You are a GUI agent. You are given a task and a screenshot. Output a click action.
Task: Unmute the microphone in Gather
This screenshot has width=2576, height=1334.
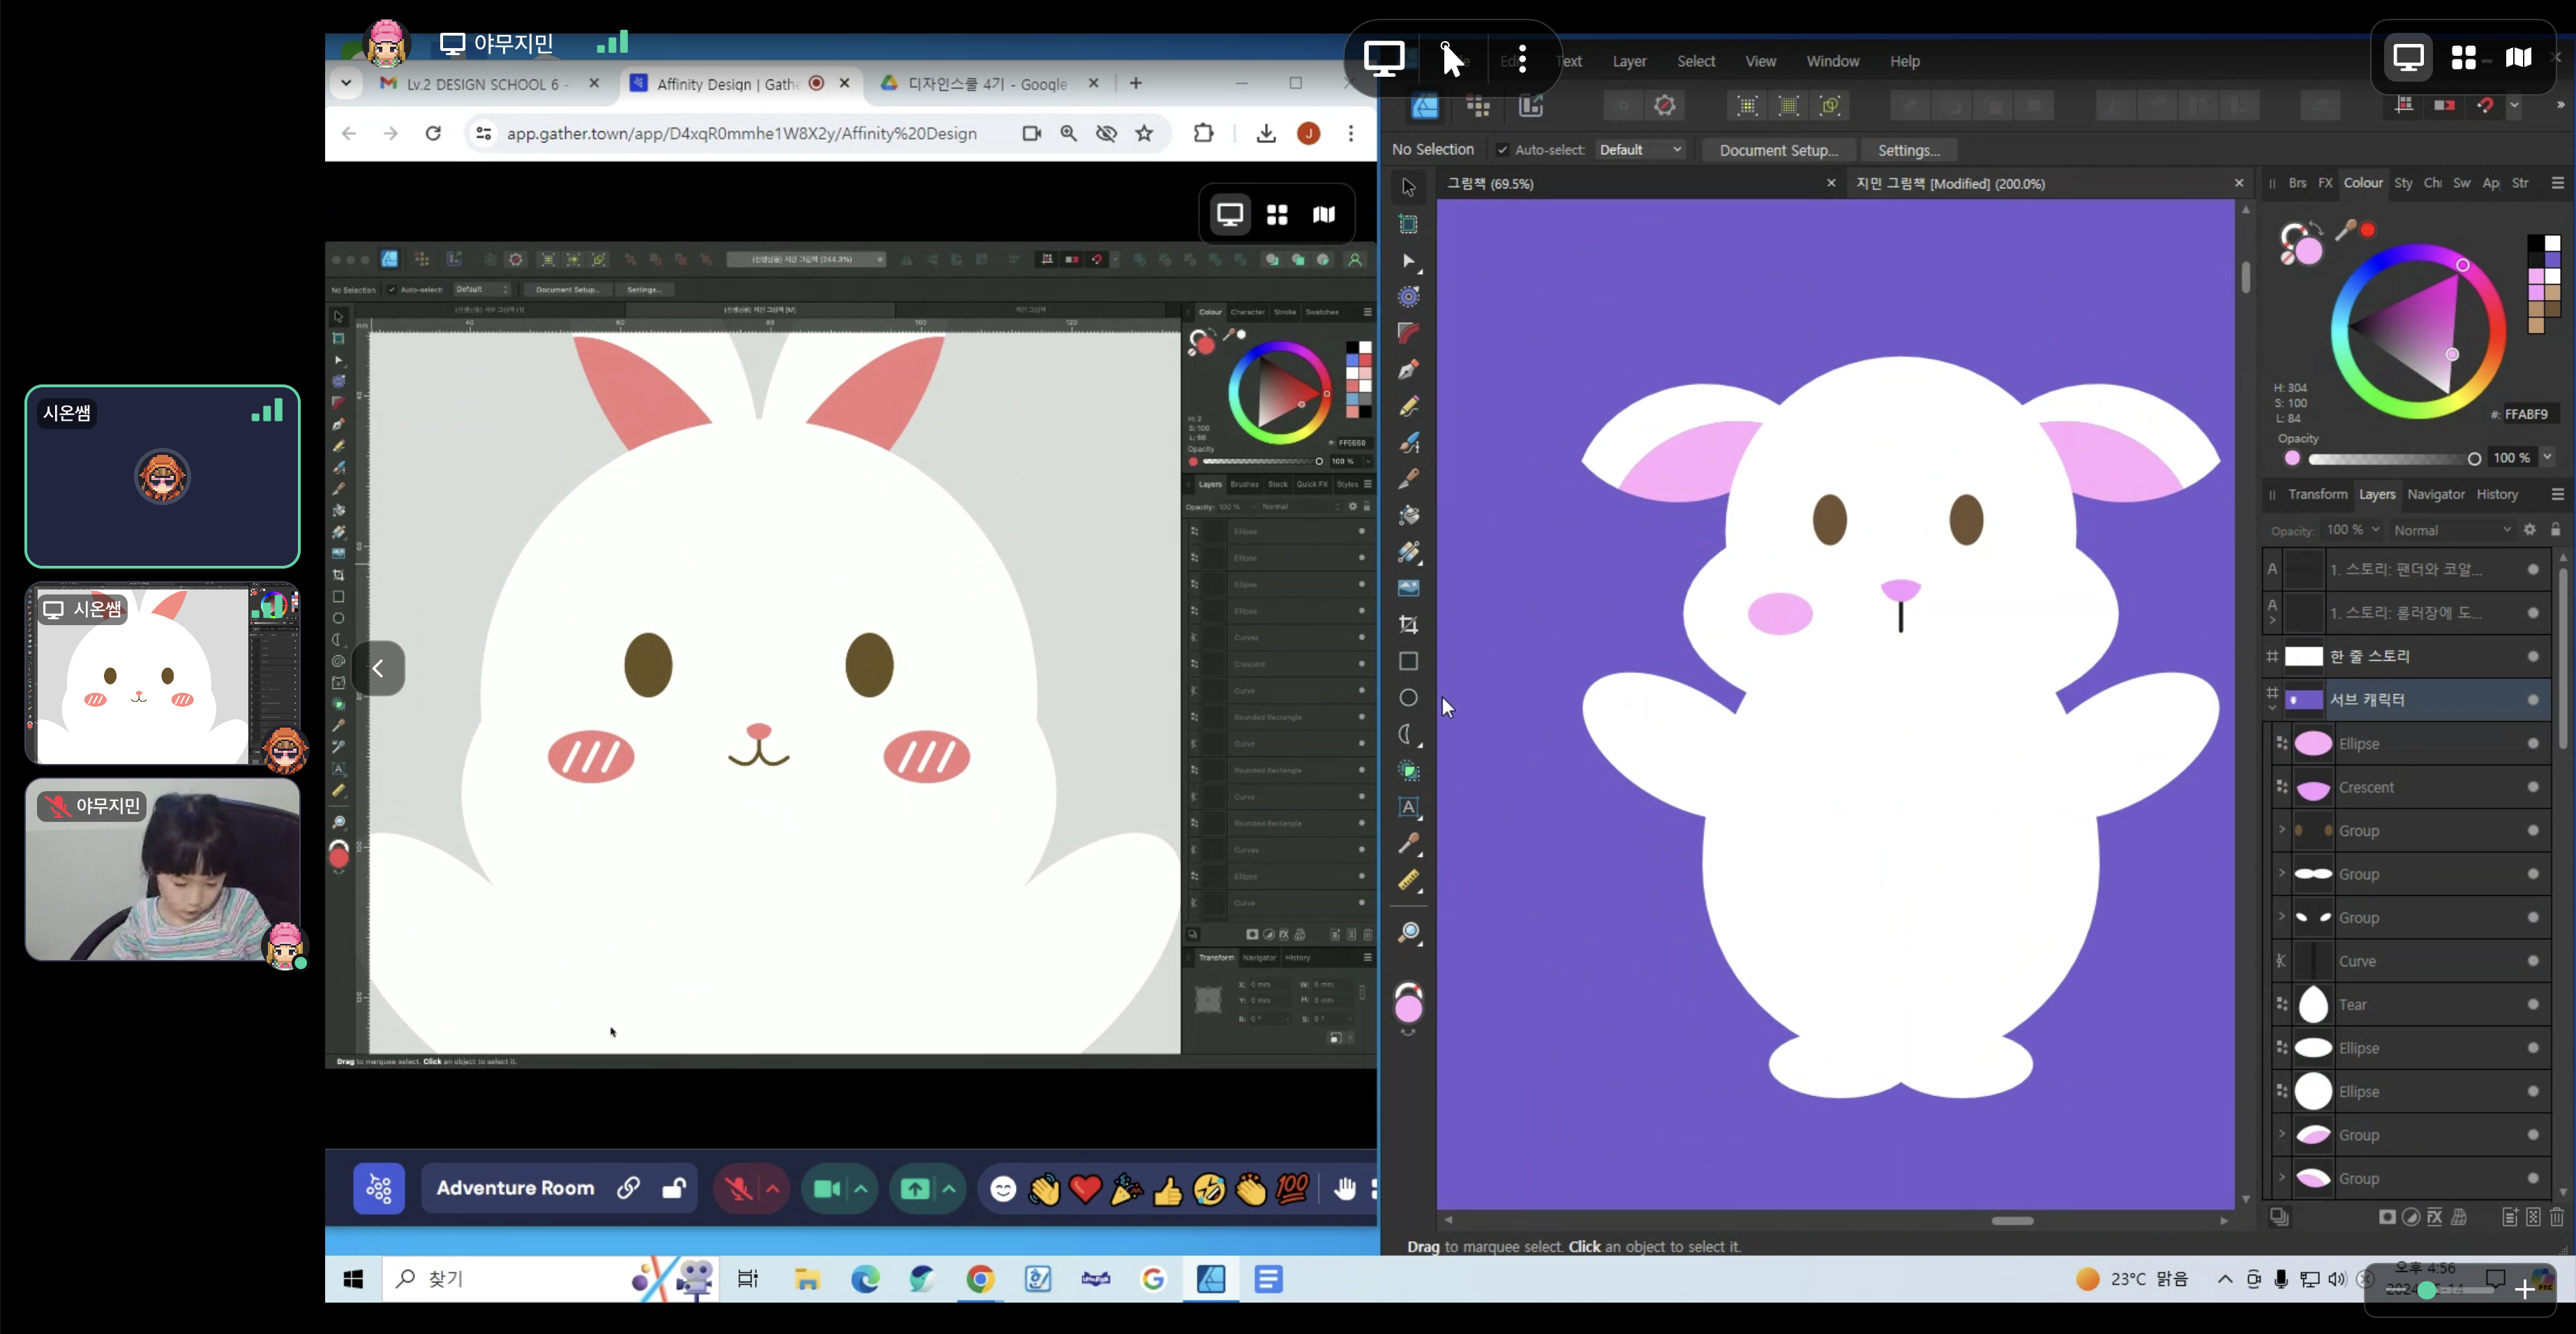coord(739,1188)
